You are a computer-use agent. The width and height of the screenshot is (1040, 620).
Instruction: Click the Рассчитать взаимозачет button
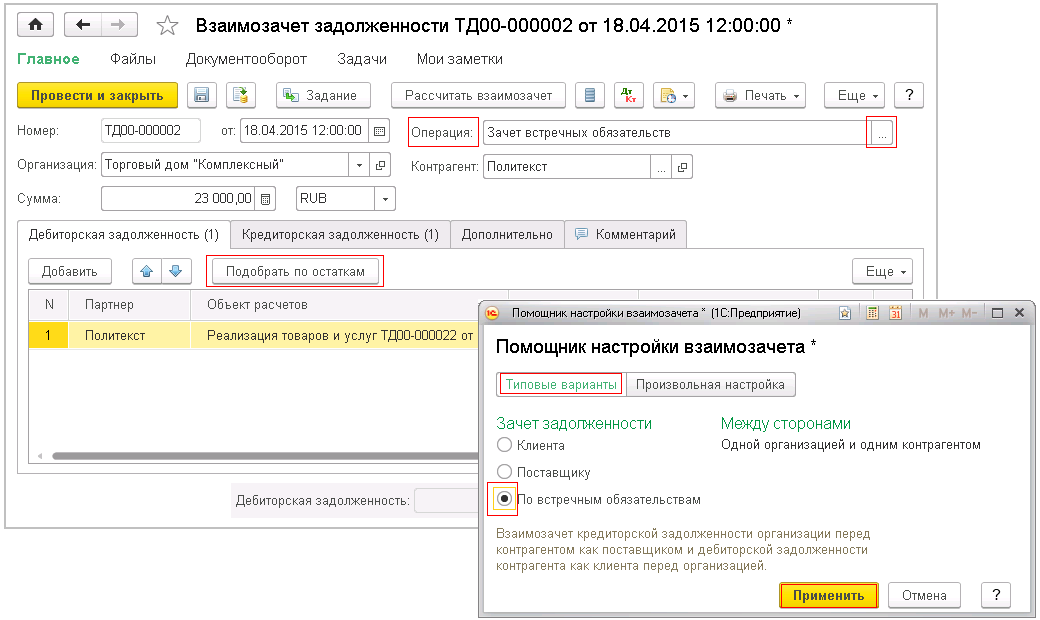[478, 95]
